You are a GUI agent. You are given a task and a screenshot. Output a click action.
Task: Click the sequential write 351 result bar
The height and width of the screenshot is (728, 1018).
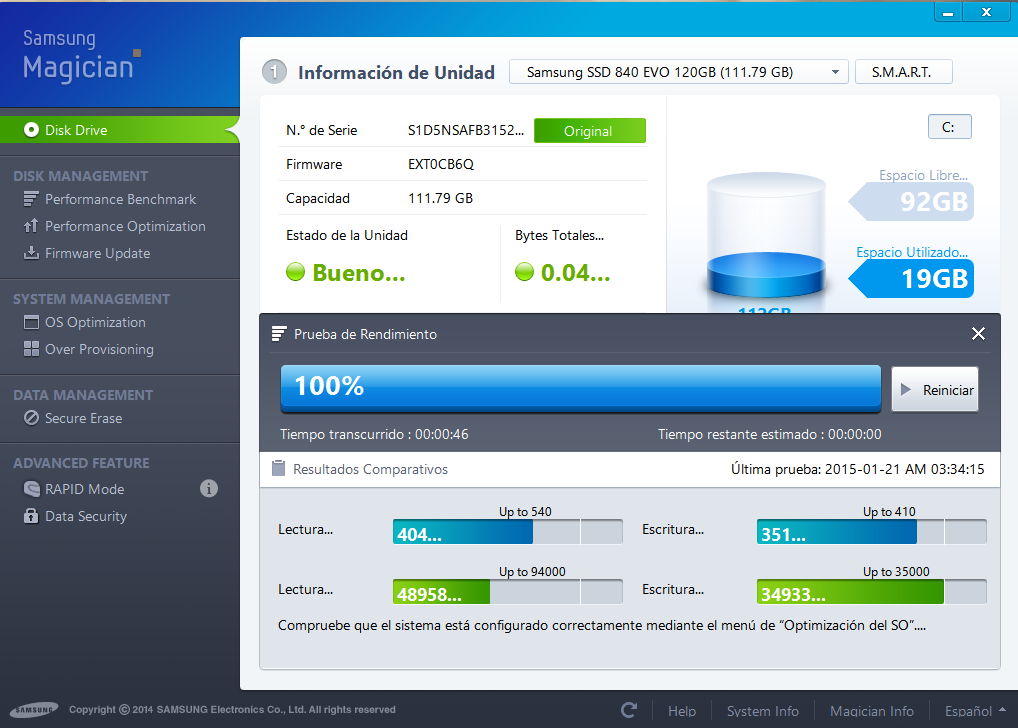tap(871, 532)
